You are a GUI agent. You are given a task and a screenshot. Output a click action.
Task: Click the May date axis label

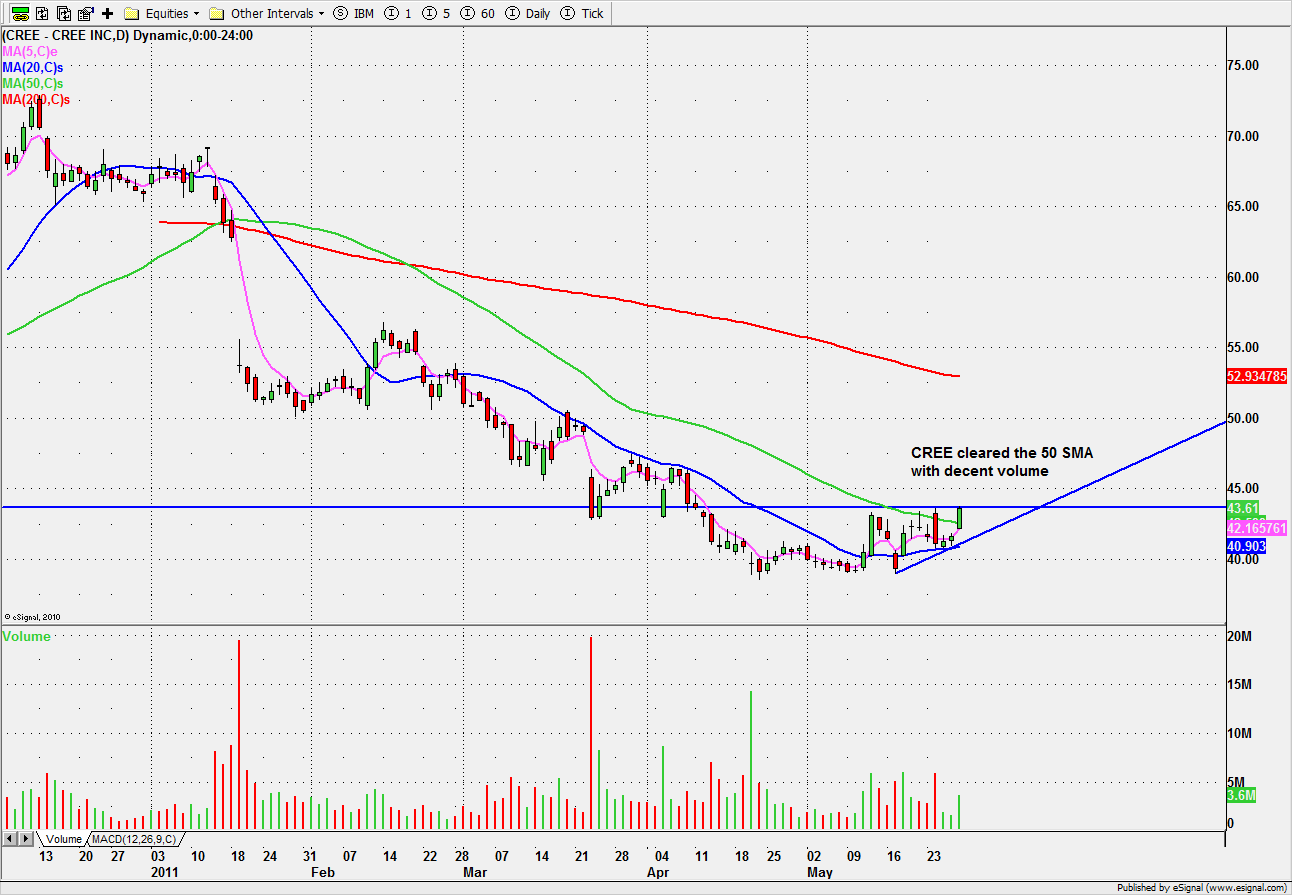pos(820,872)
